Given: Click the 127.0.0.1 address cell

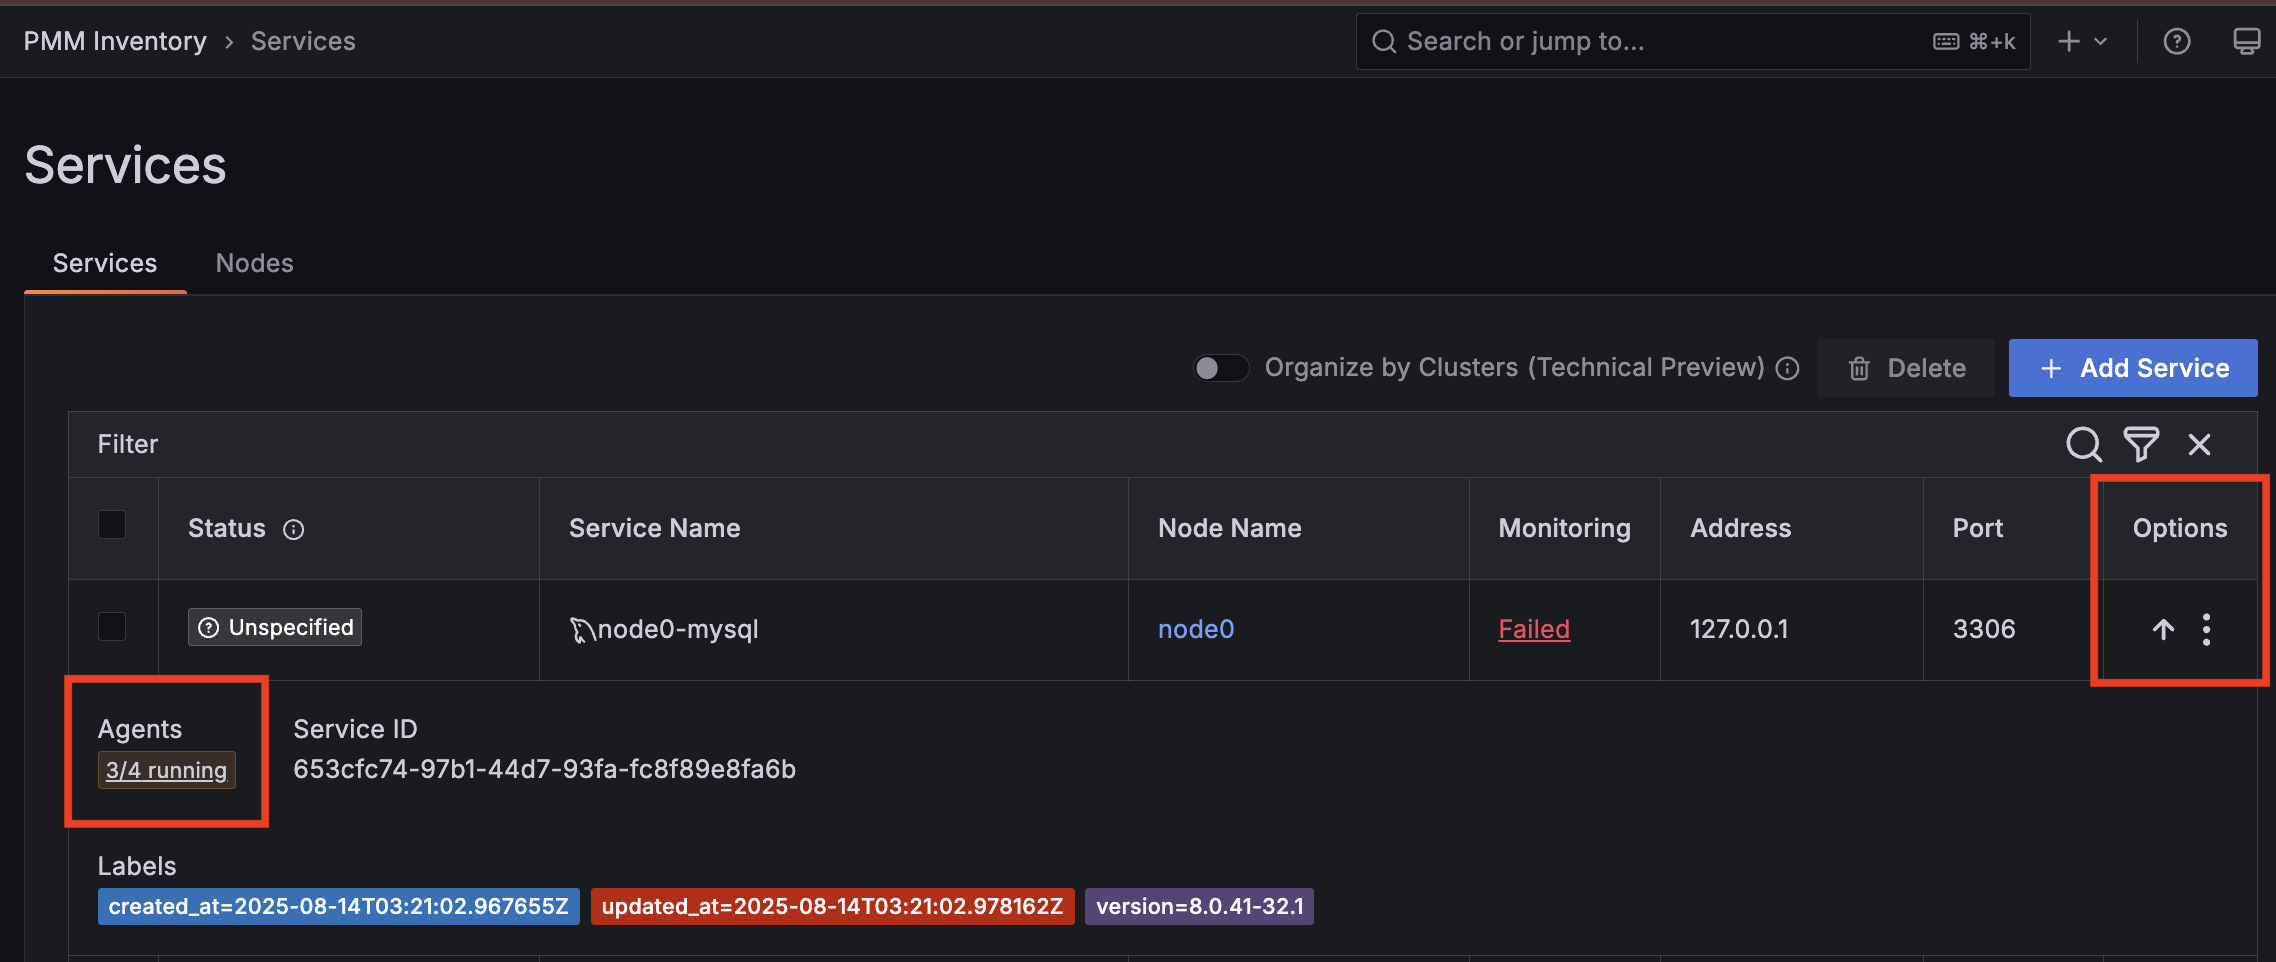Looking at the screenshot, I should tap(1739, 629).
